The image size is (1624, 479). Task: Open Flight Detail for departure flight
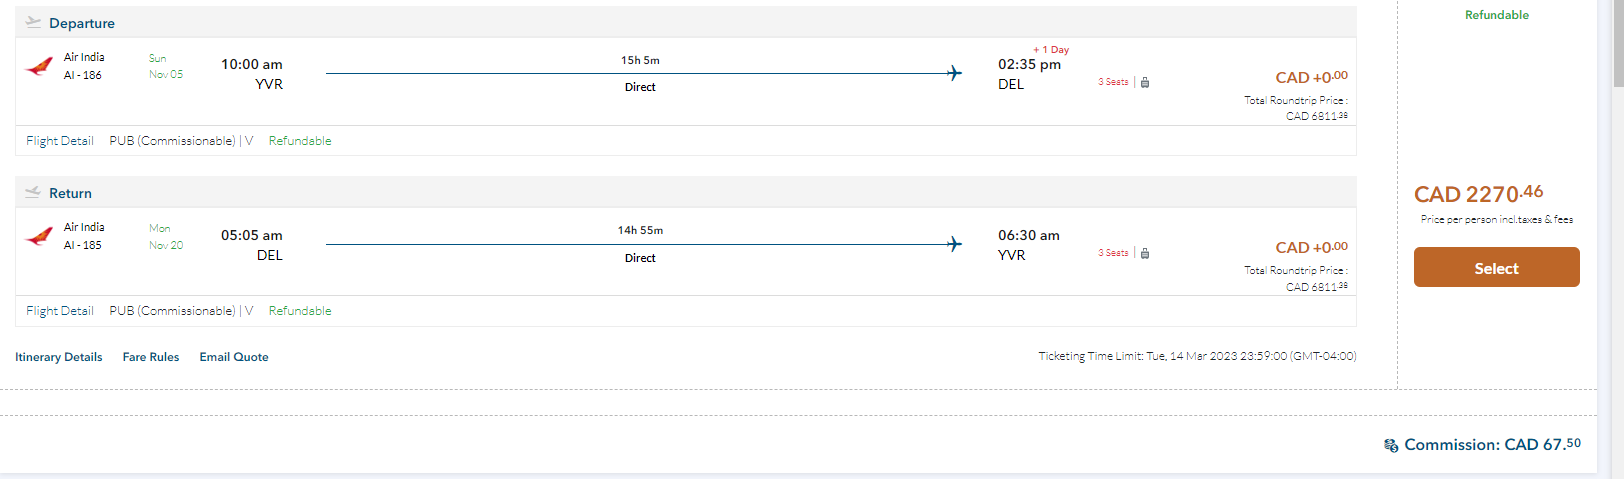tap(60, 141)
